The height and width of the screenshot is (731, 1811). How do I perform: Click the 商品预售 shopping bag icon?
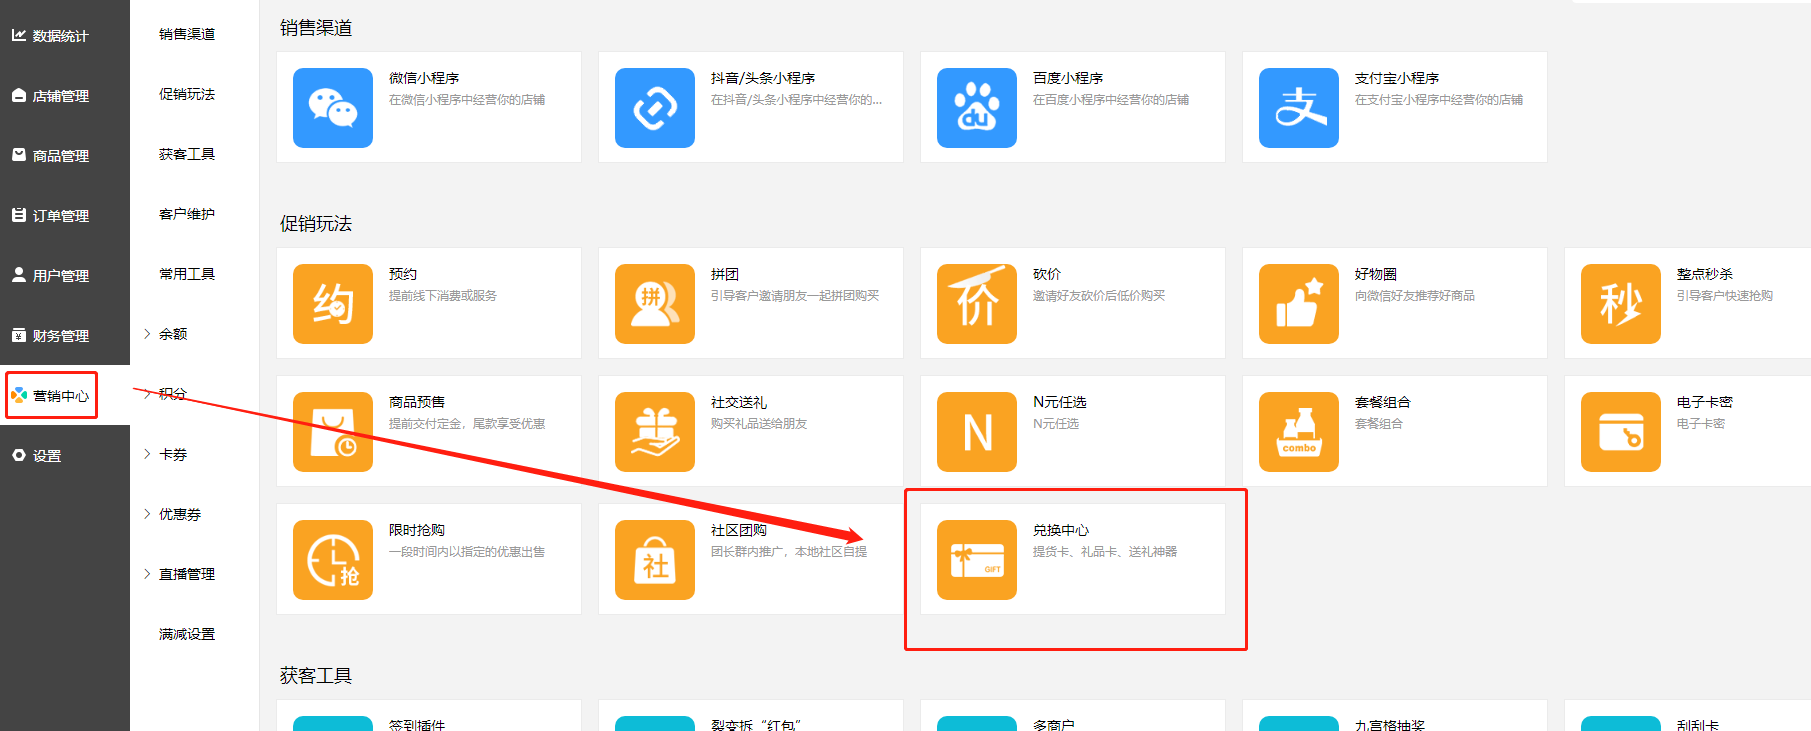(x=333, y=432)
